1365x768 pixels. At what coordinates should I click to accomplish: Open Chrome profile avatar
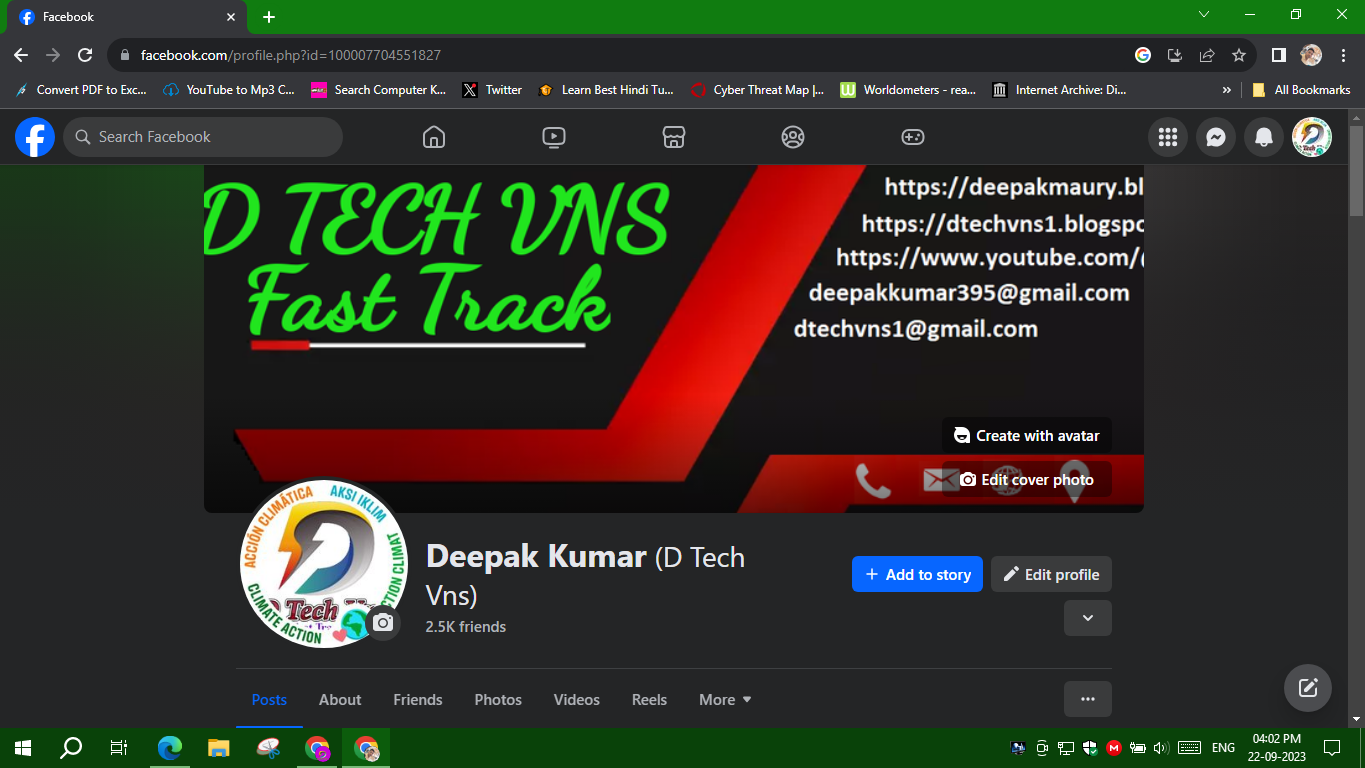pos(1311,55)
